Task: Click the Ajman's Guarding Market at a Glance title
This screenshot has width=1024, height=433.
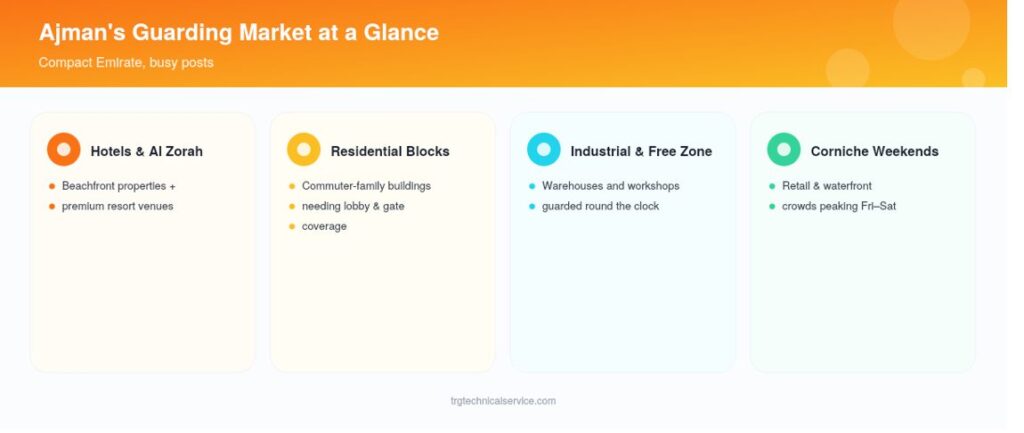Action: [238, 32]
